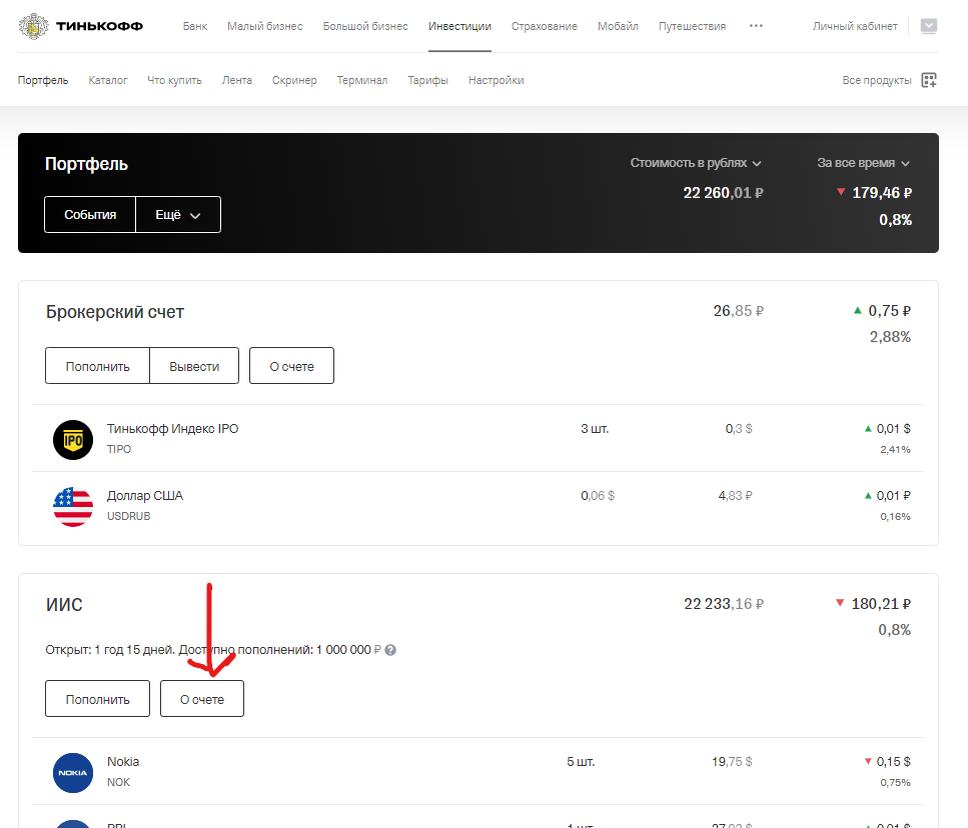Click the help question mark about пополнений
968x828 pixels.
[x=390, y=649]
